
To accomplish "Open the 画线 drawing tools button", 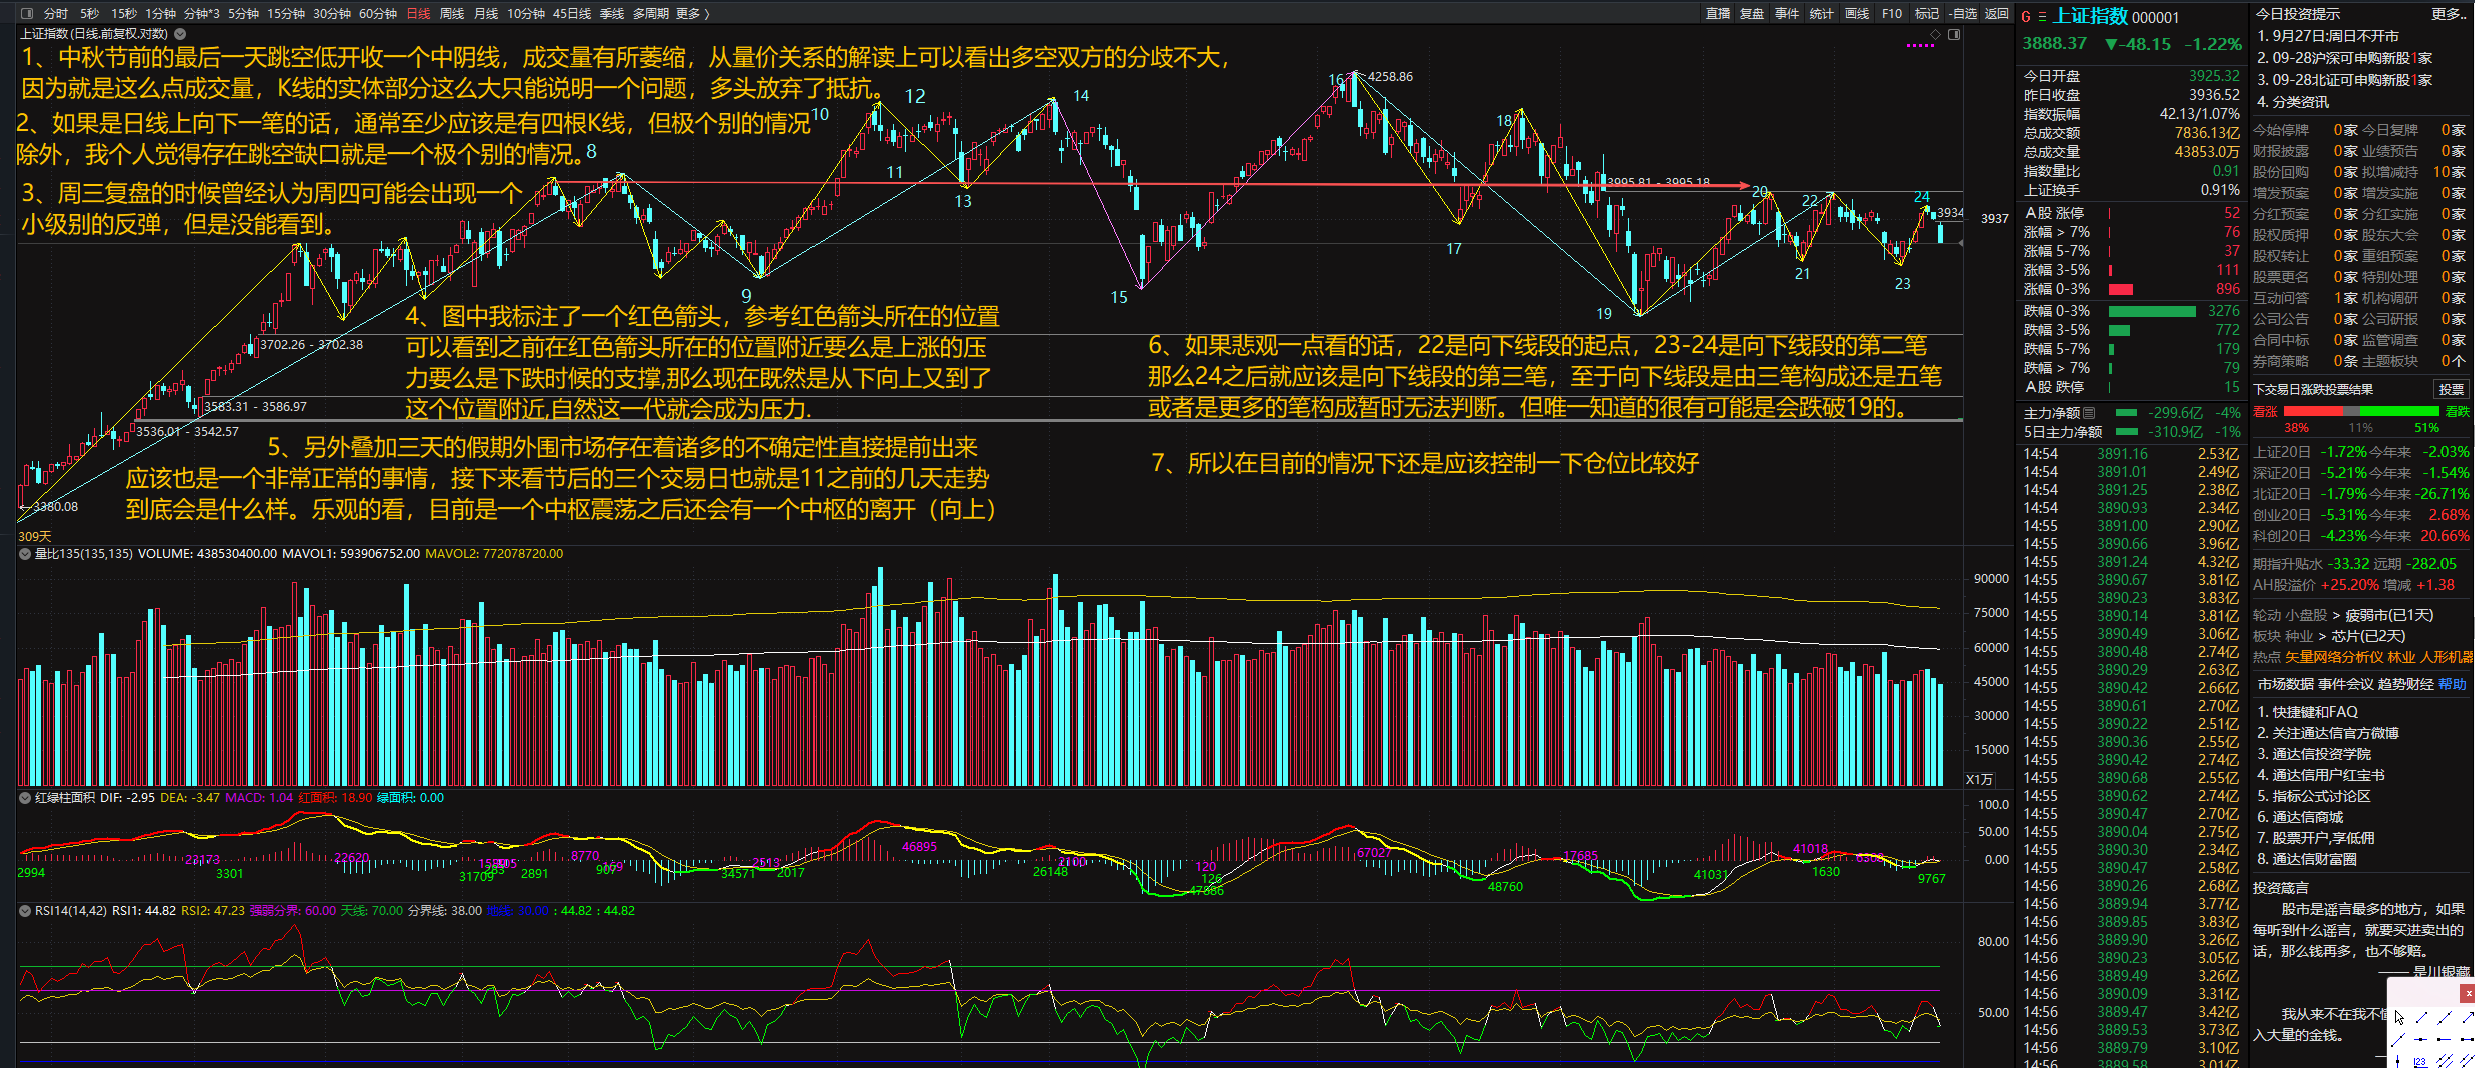I will [x=1857, y=14].
